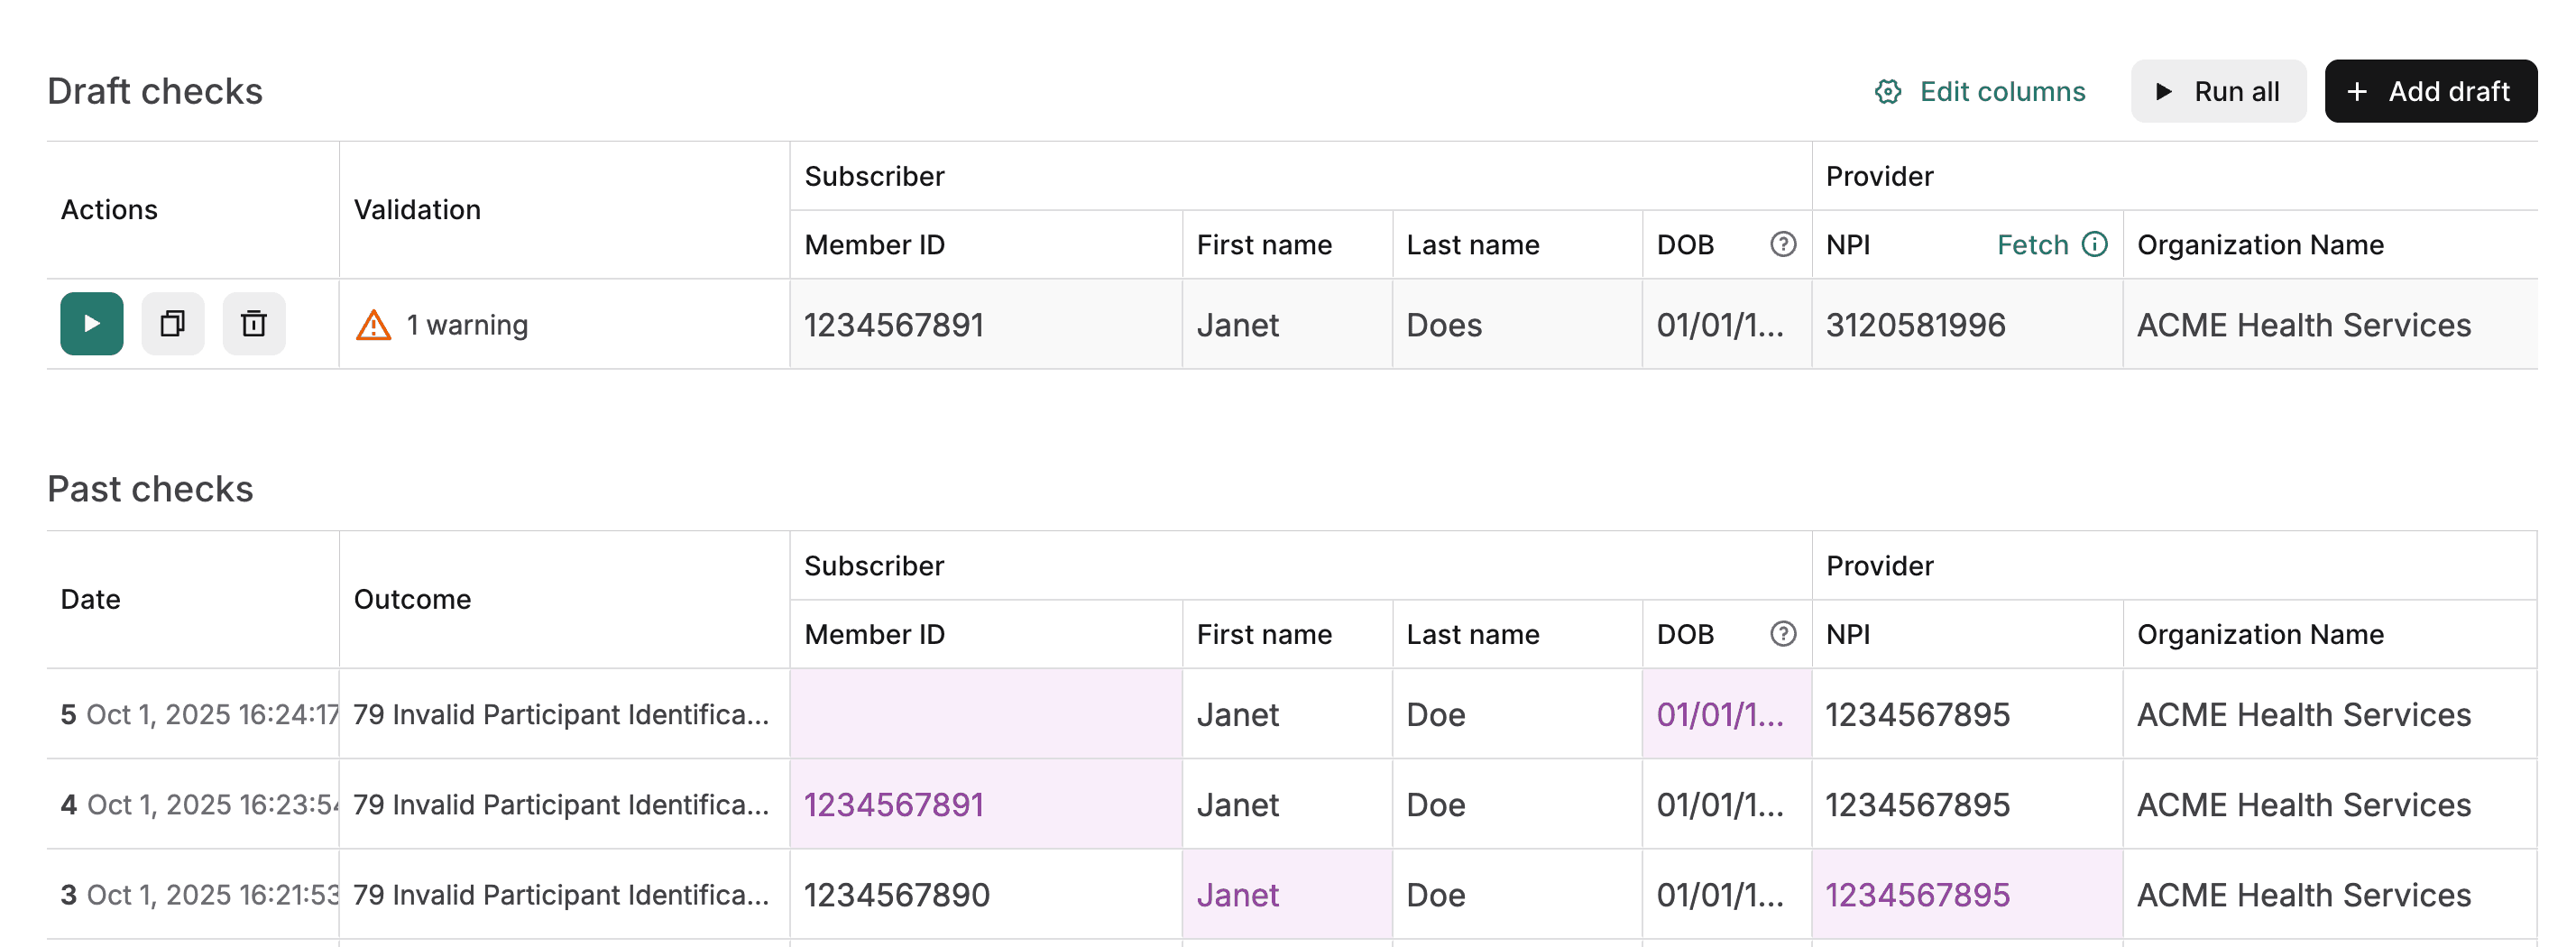Click the orange warning triangle on the draft

[374, 323]
